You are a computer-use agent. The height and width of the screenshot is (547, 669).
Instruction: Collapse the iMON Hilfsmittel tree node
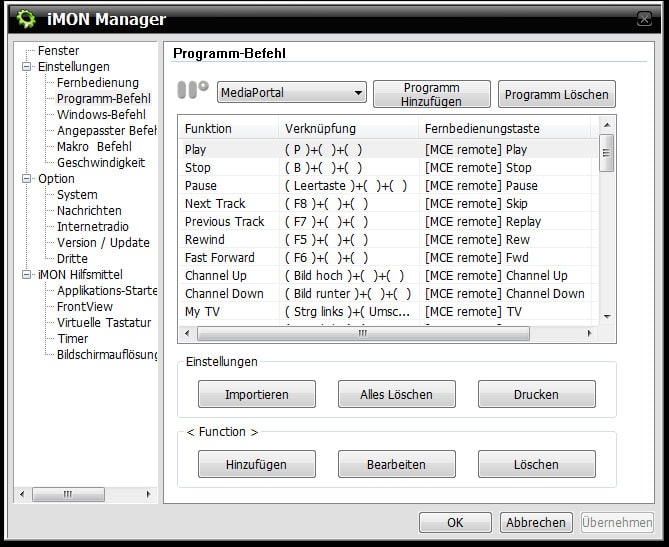pyautogui.click(x=27, y=275)
